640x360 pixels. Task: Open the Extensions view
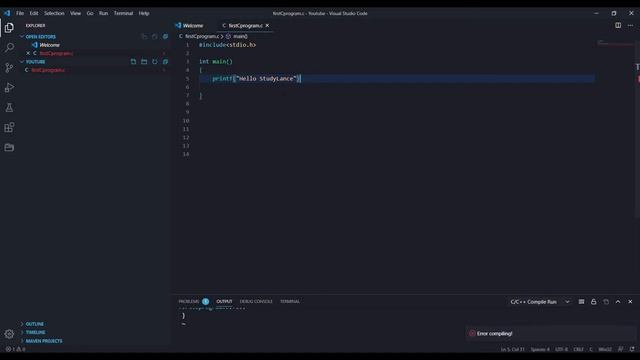[9, 127]
